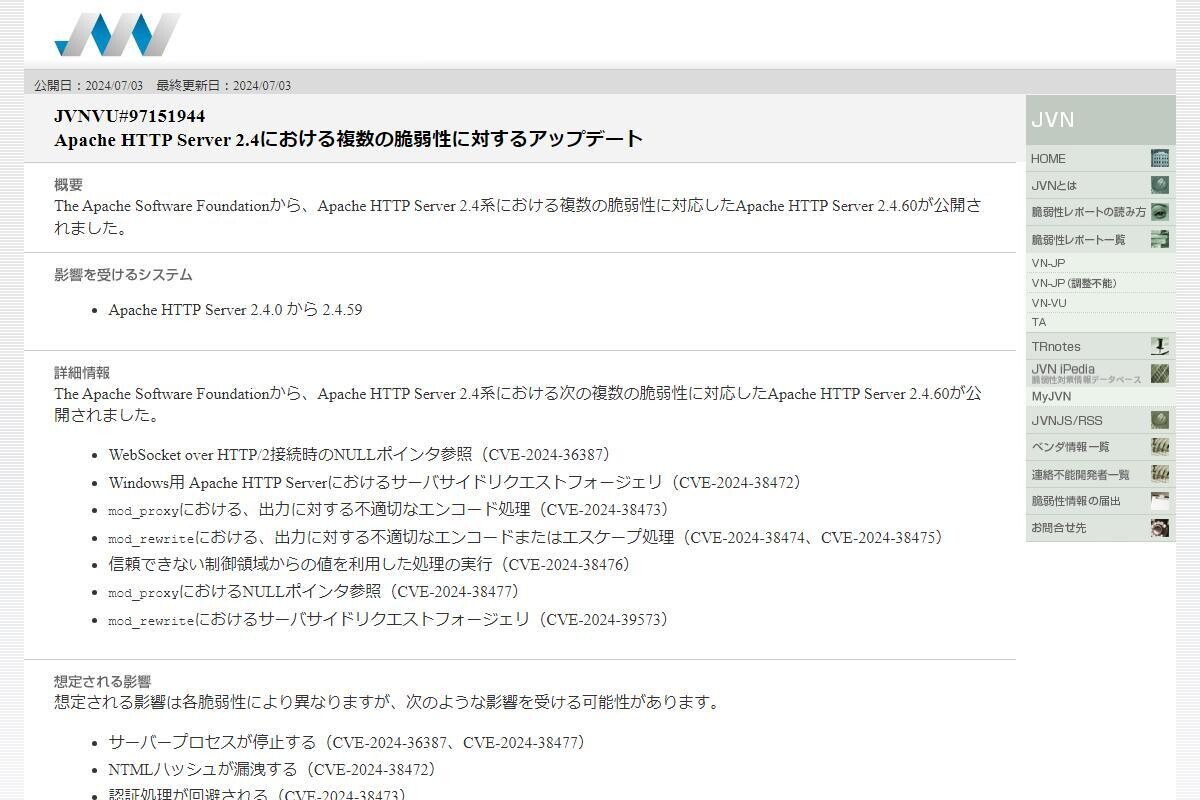Open 脆弱性レポートの読み方 link
1200x800 pixels.
tap(1089, 212)
